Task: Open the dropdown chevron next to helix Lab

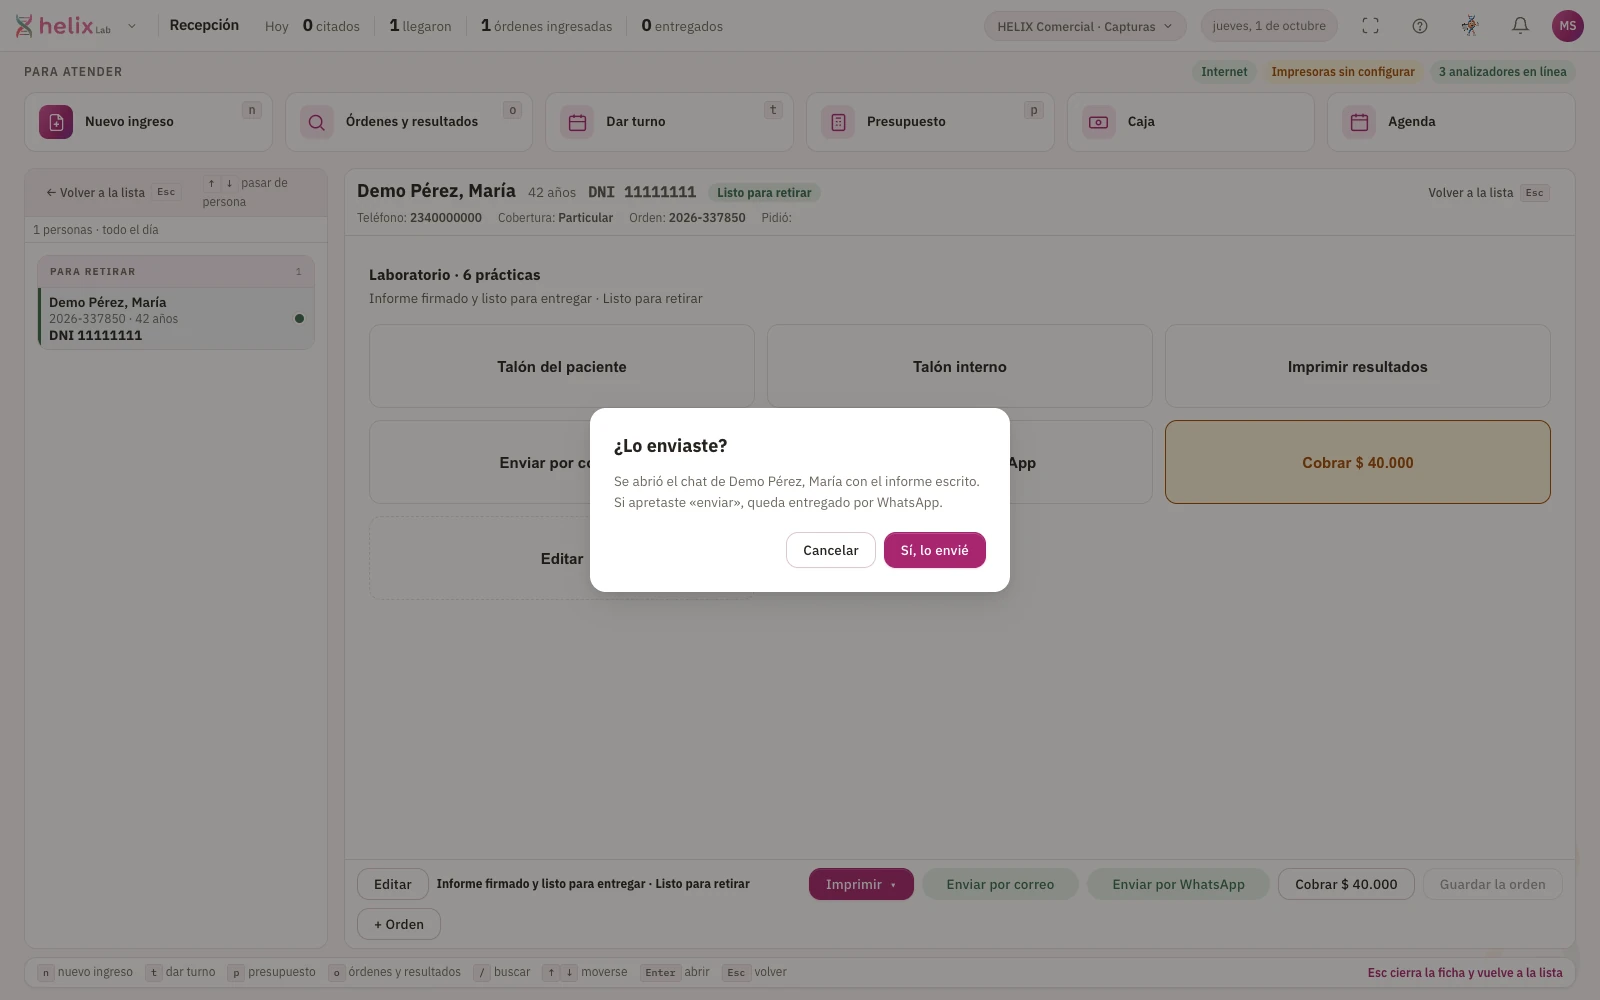Action: [x=132, y=26]
